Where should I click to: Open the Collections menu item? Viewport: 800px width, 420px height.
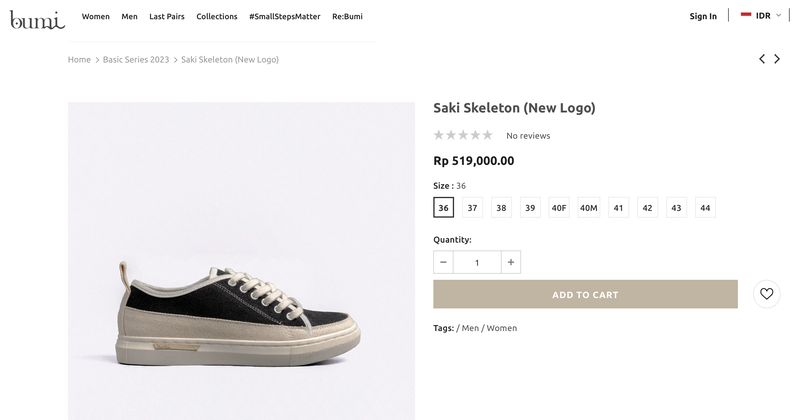[217, 16]
